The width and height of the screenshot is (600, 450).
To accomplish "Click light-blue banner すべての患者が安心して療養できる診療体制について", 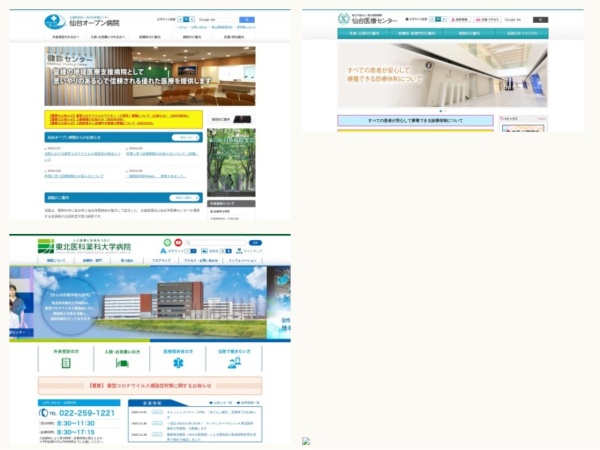I will click(415, 121).
